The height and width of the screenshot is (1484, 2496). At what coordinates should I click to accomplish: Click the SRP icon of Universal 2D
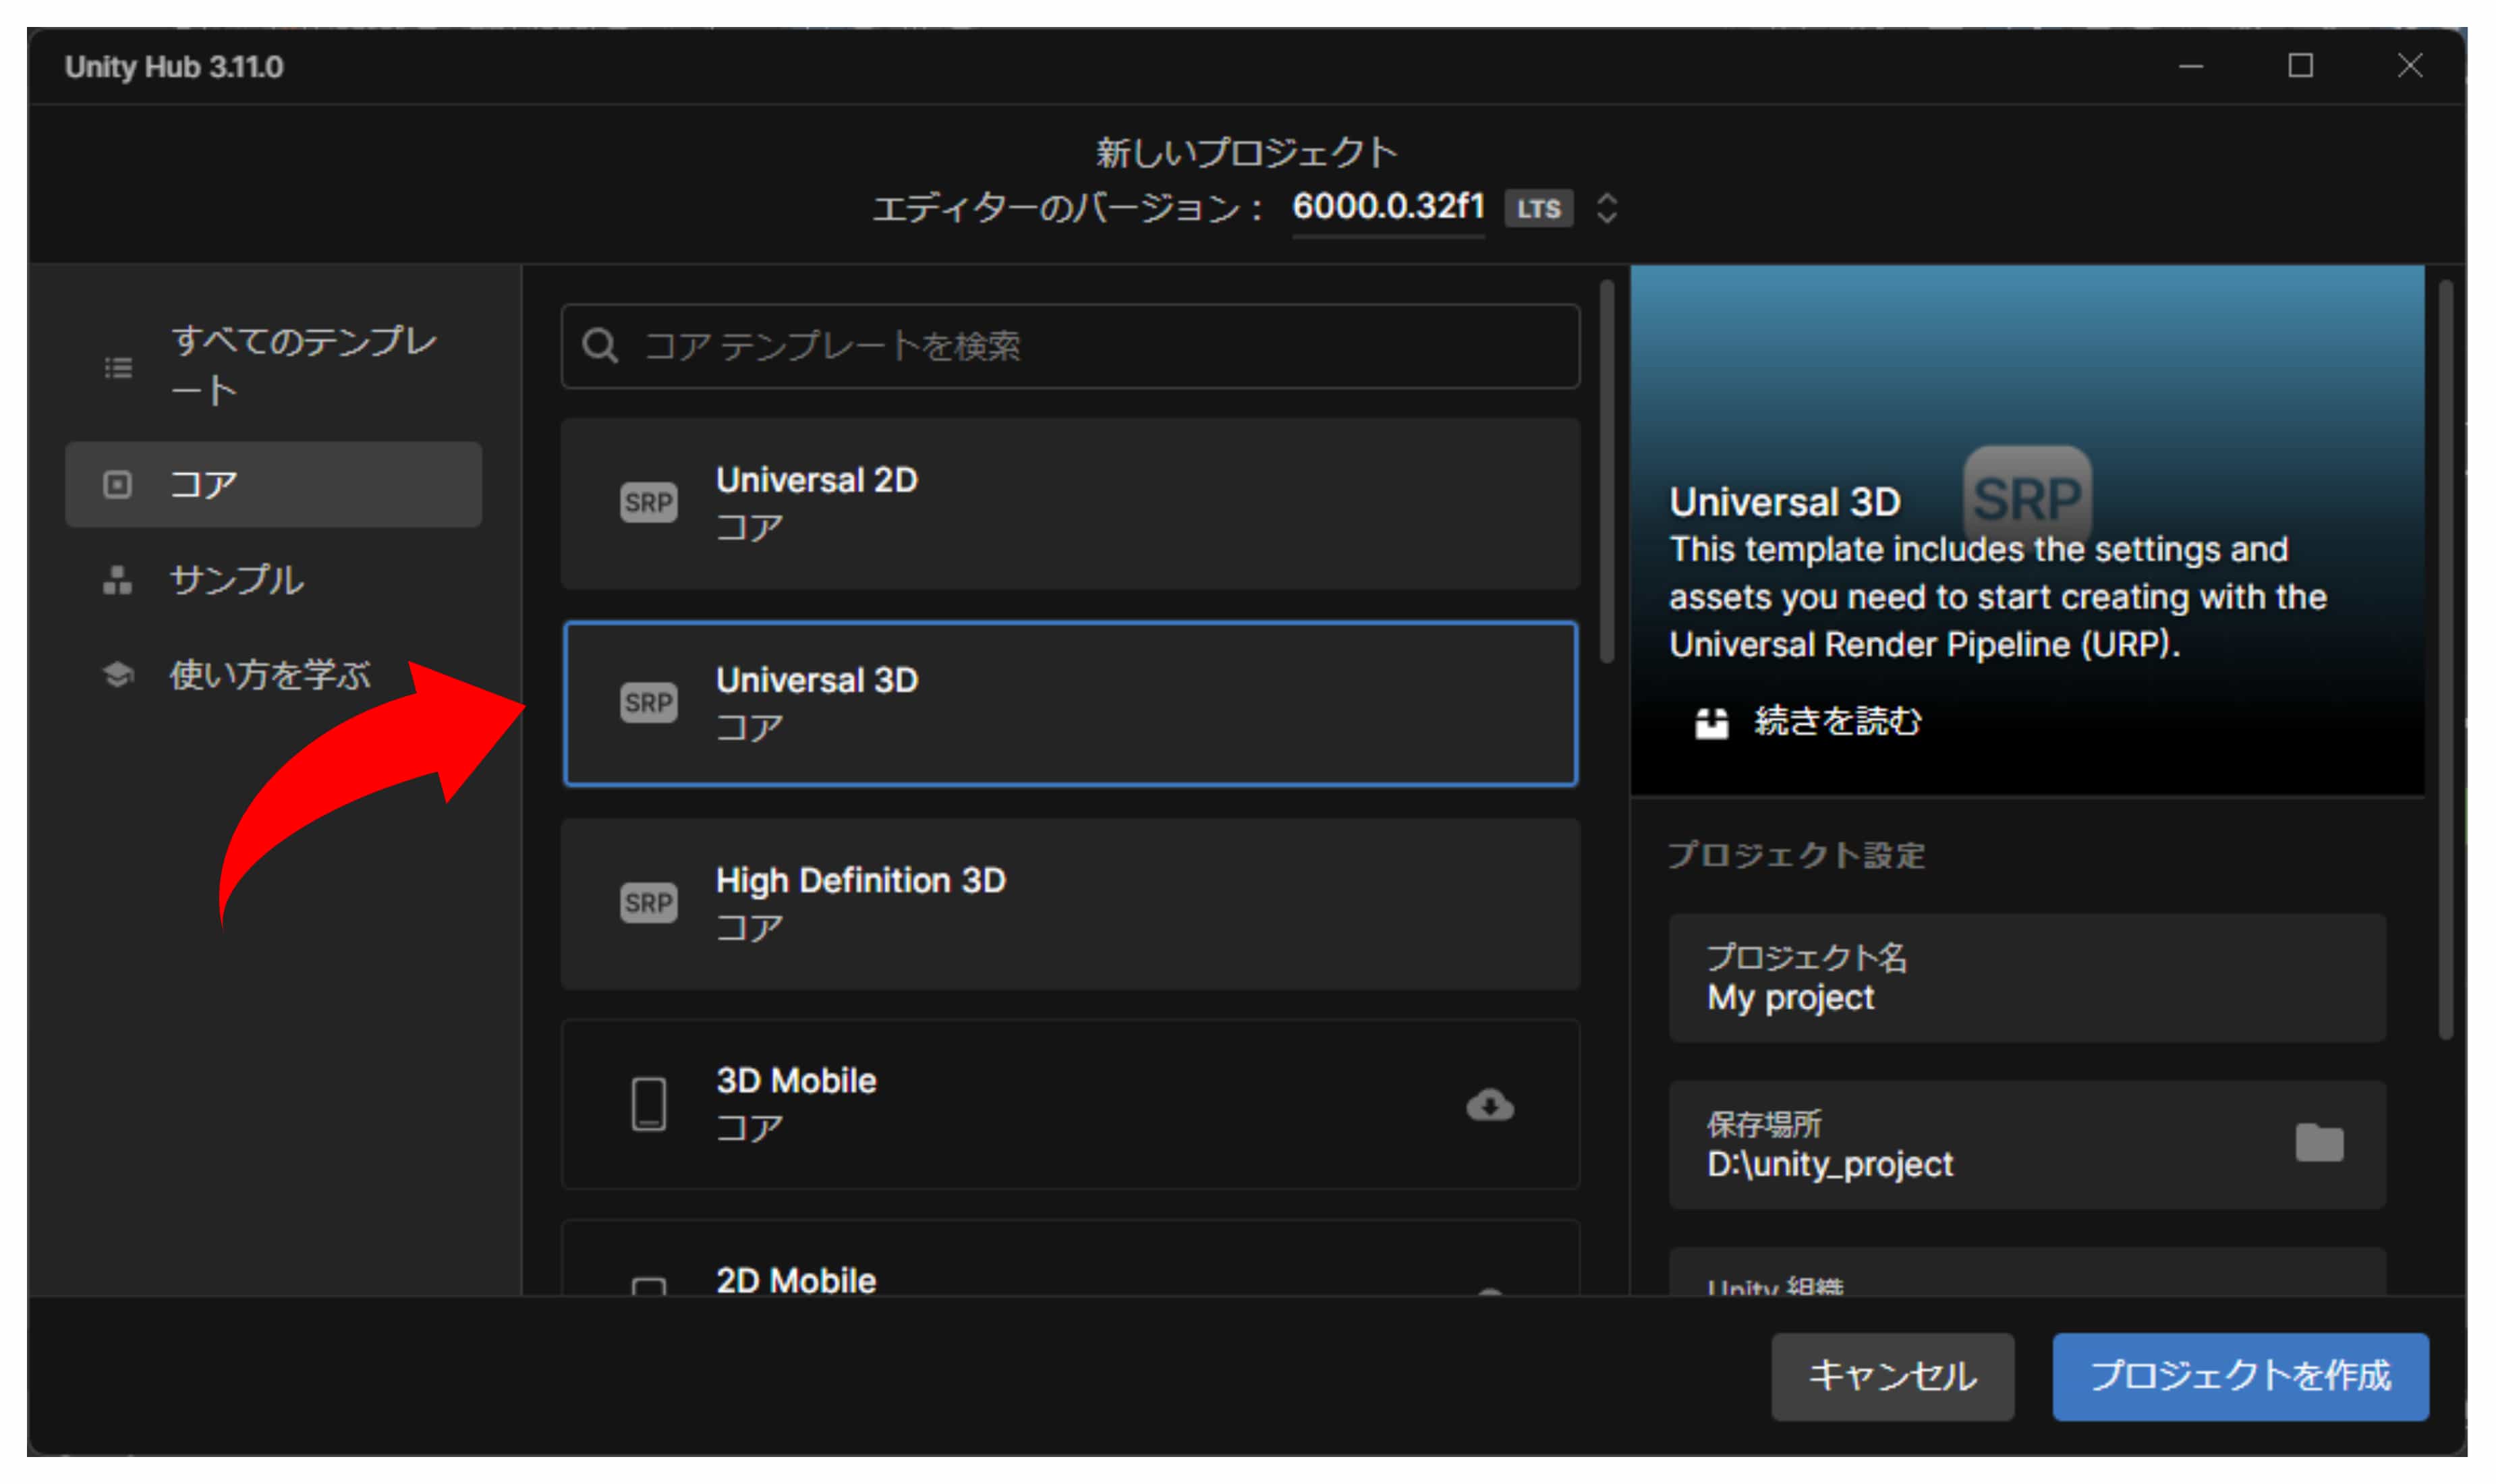click(x=648, y=502)
